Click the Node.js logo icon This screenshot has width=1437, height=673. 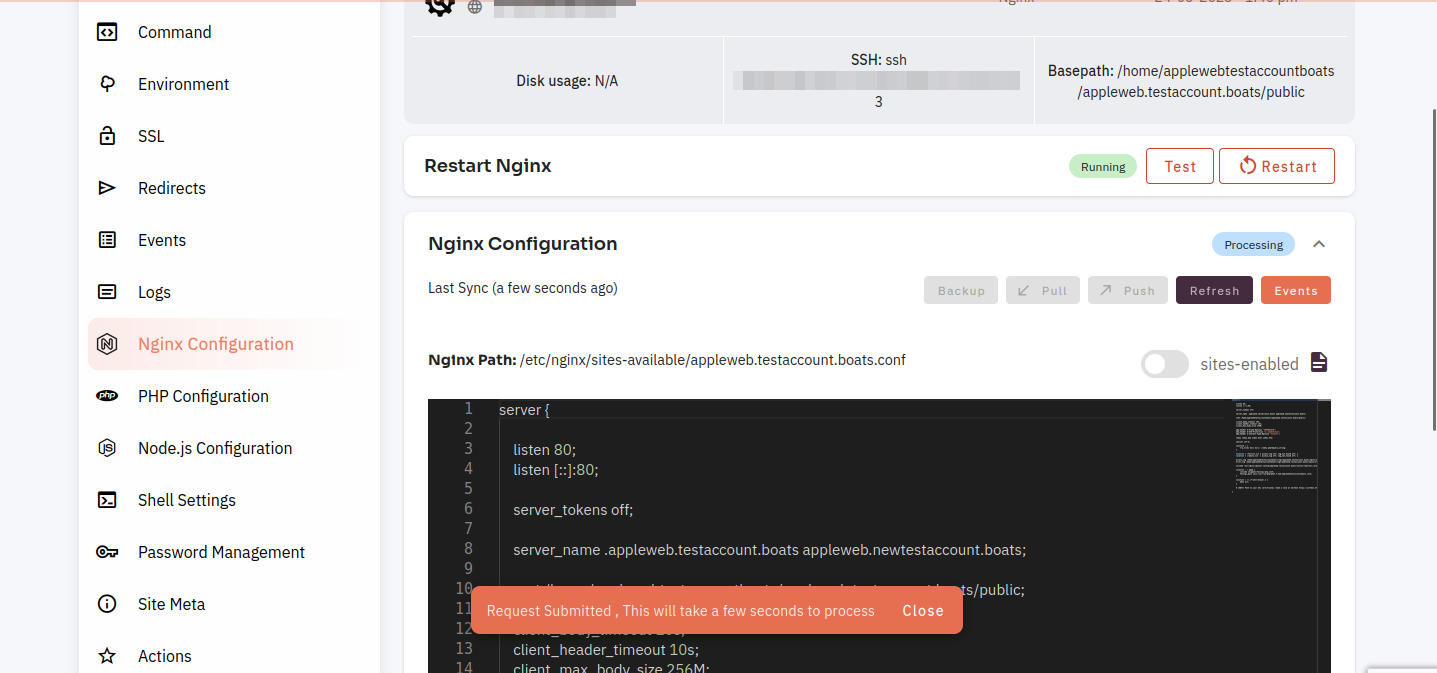(x=107, y=448)
